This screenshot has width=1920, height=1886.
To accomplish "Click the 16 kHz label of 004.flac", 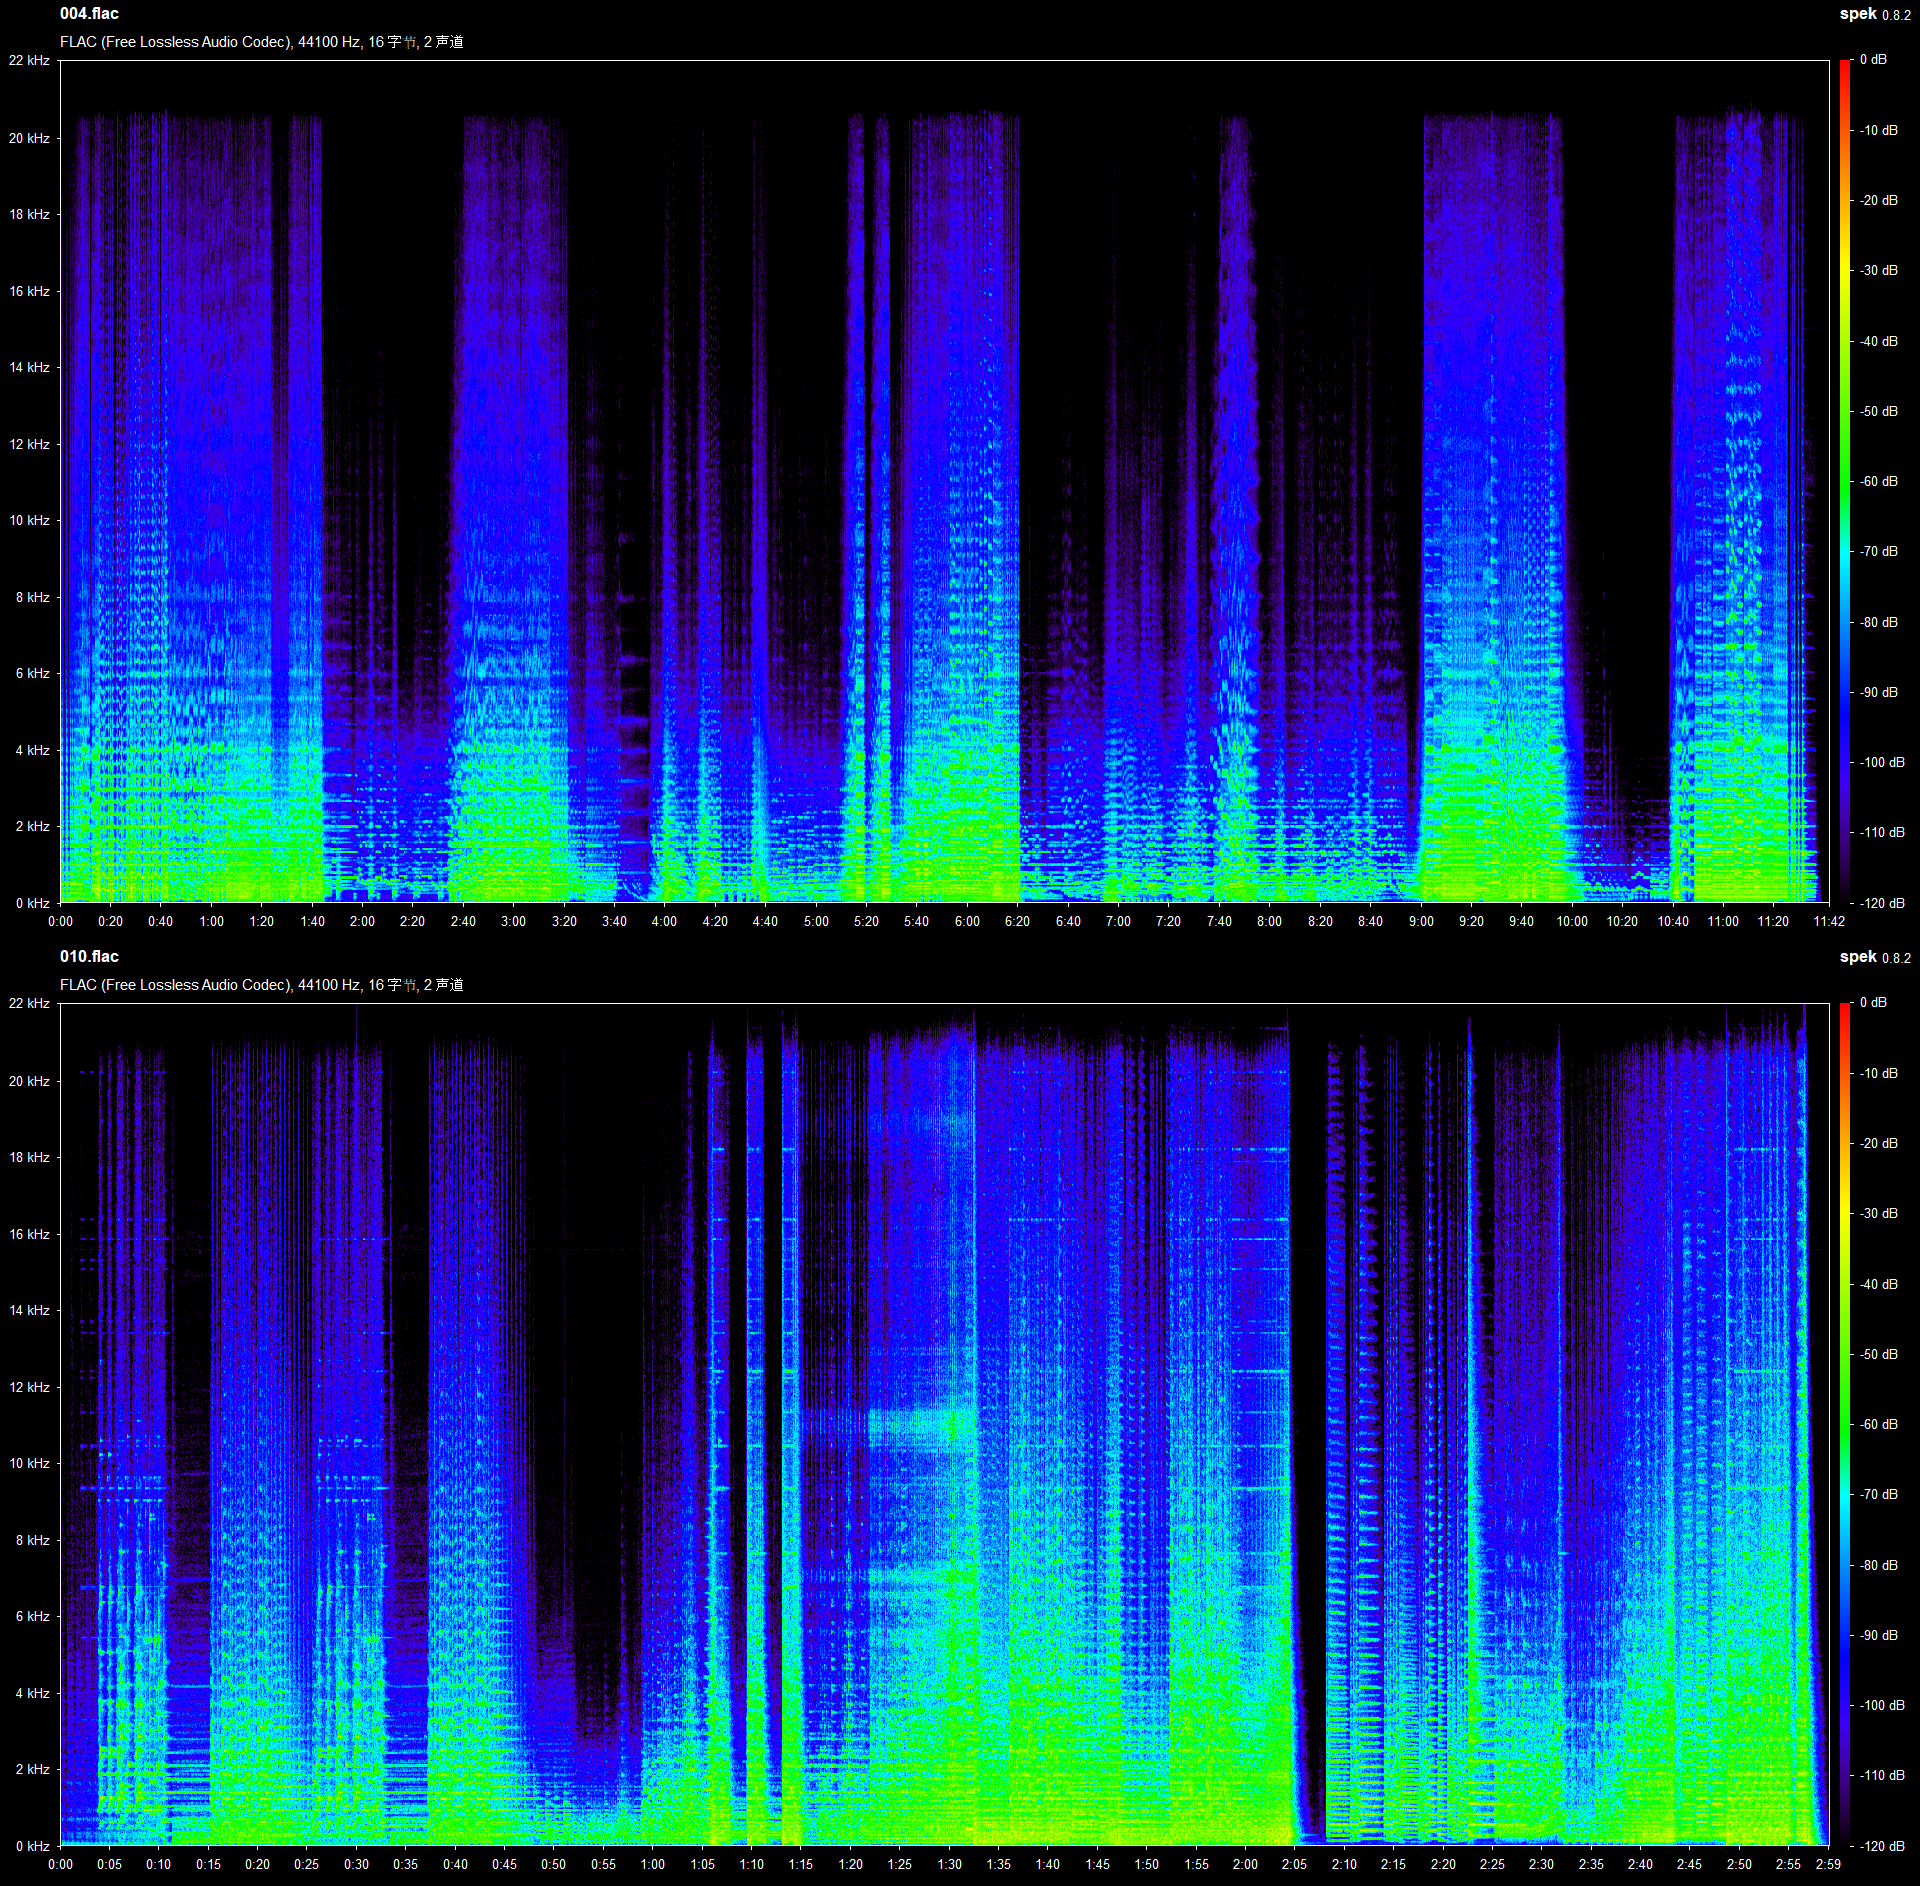I will (x=29, y=291).
